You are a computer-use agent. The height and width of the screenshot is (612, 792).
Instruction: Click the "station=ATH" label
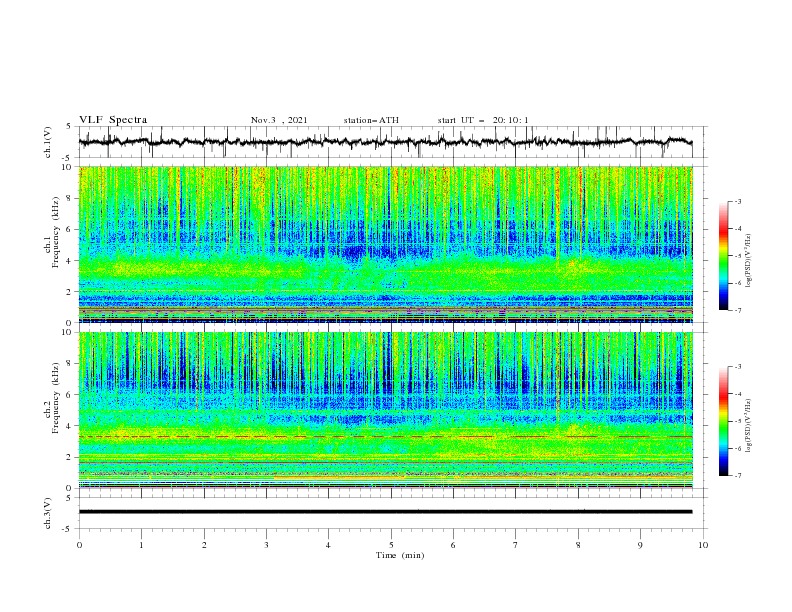coord(371,120)
